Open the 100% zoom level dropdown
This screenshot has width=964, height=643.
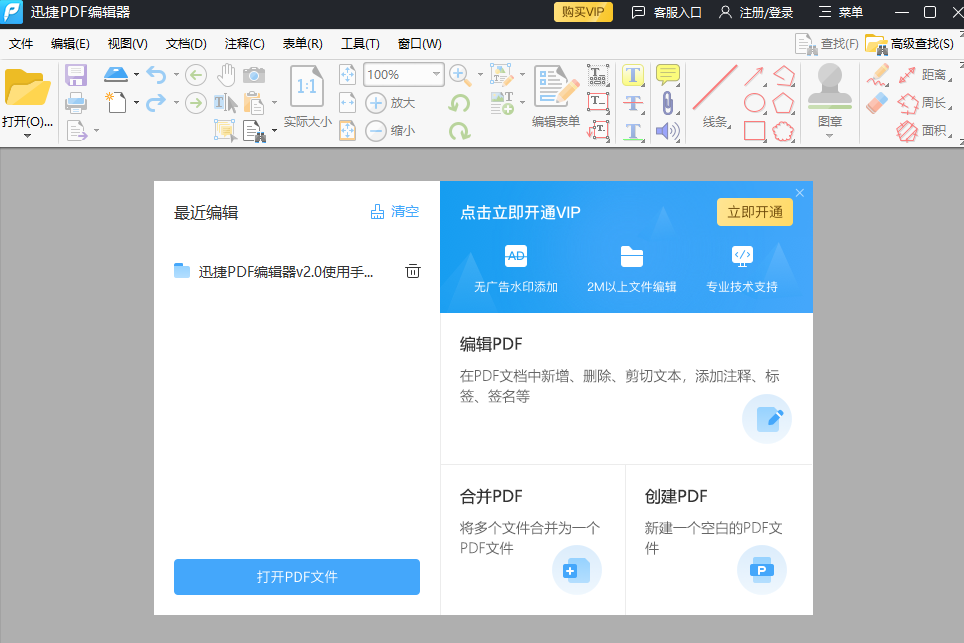coord(436,74)
